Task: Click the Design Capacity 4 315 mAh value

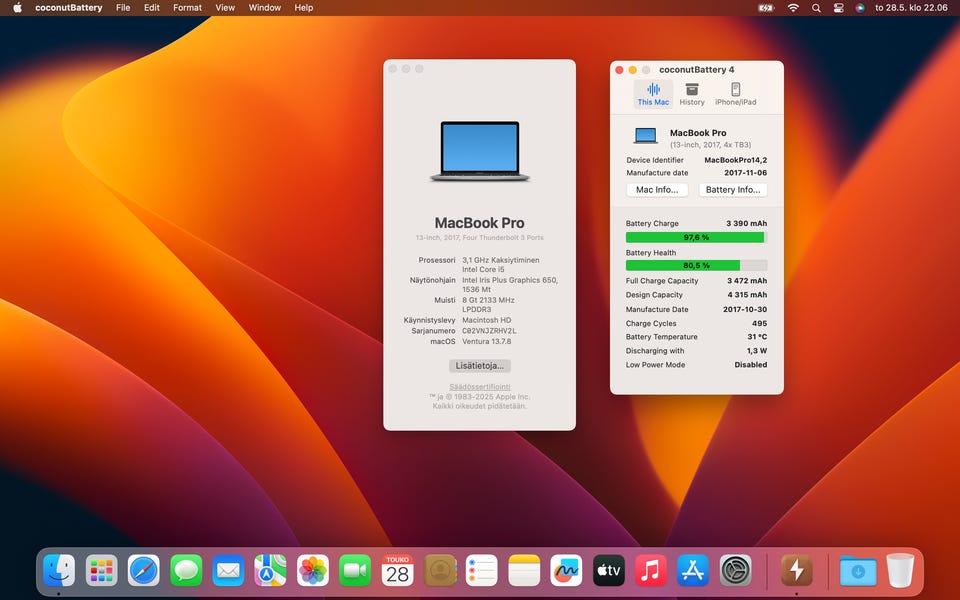Action: 747,294
